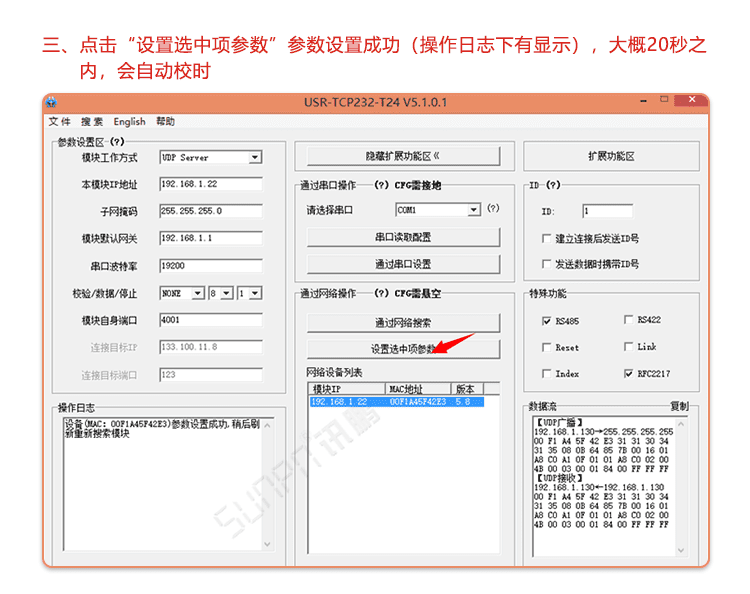Click the help (?) beside 参数设置区

coord(117,142)
